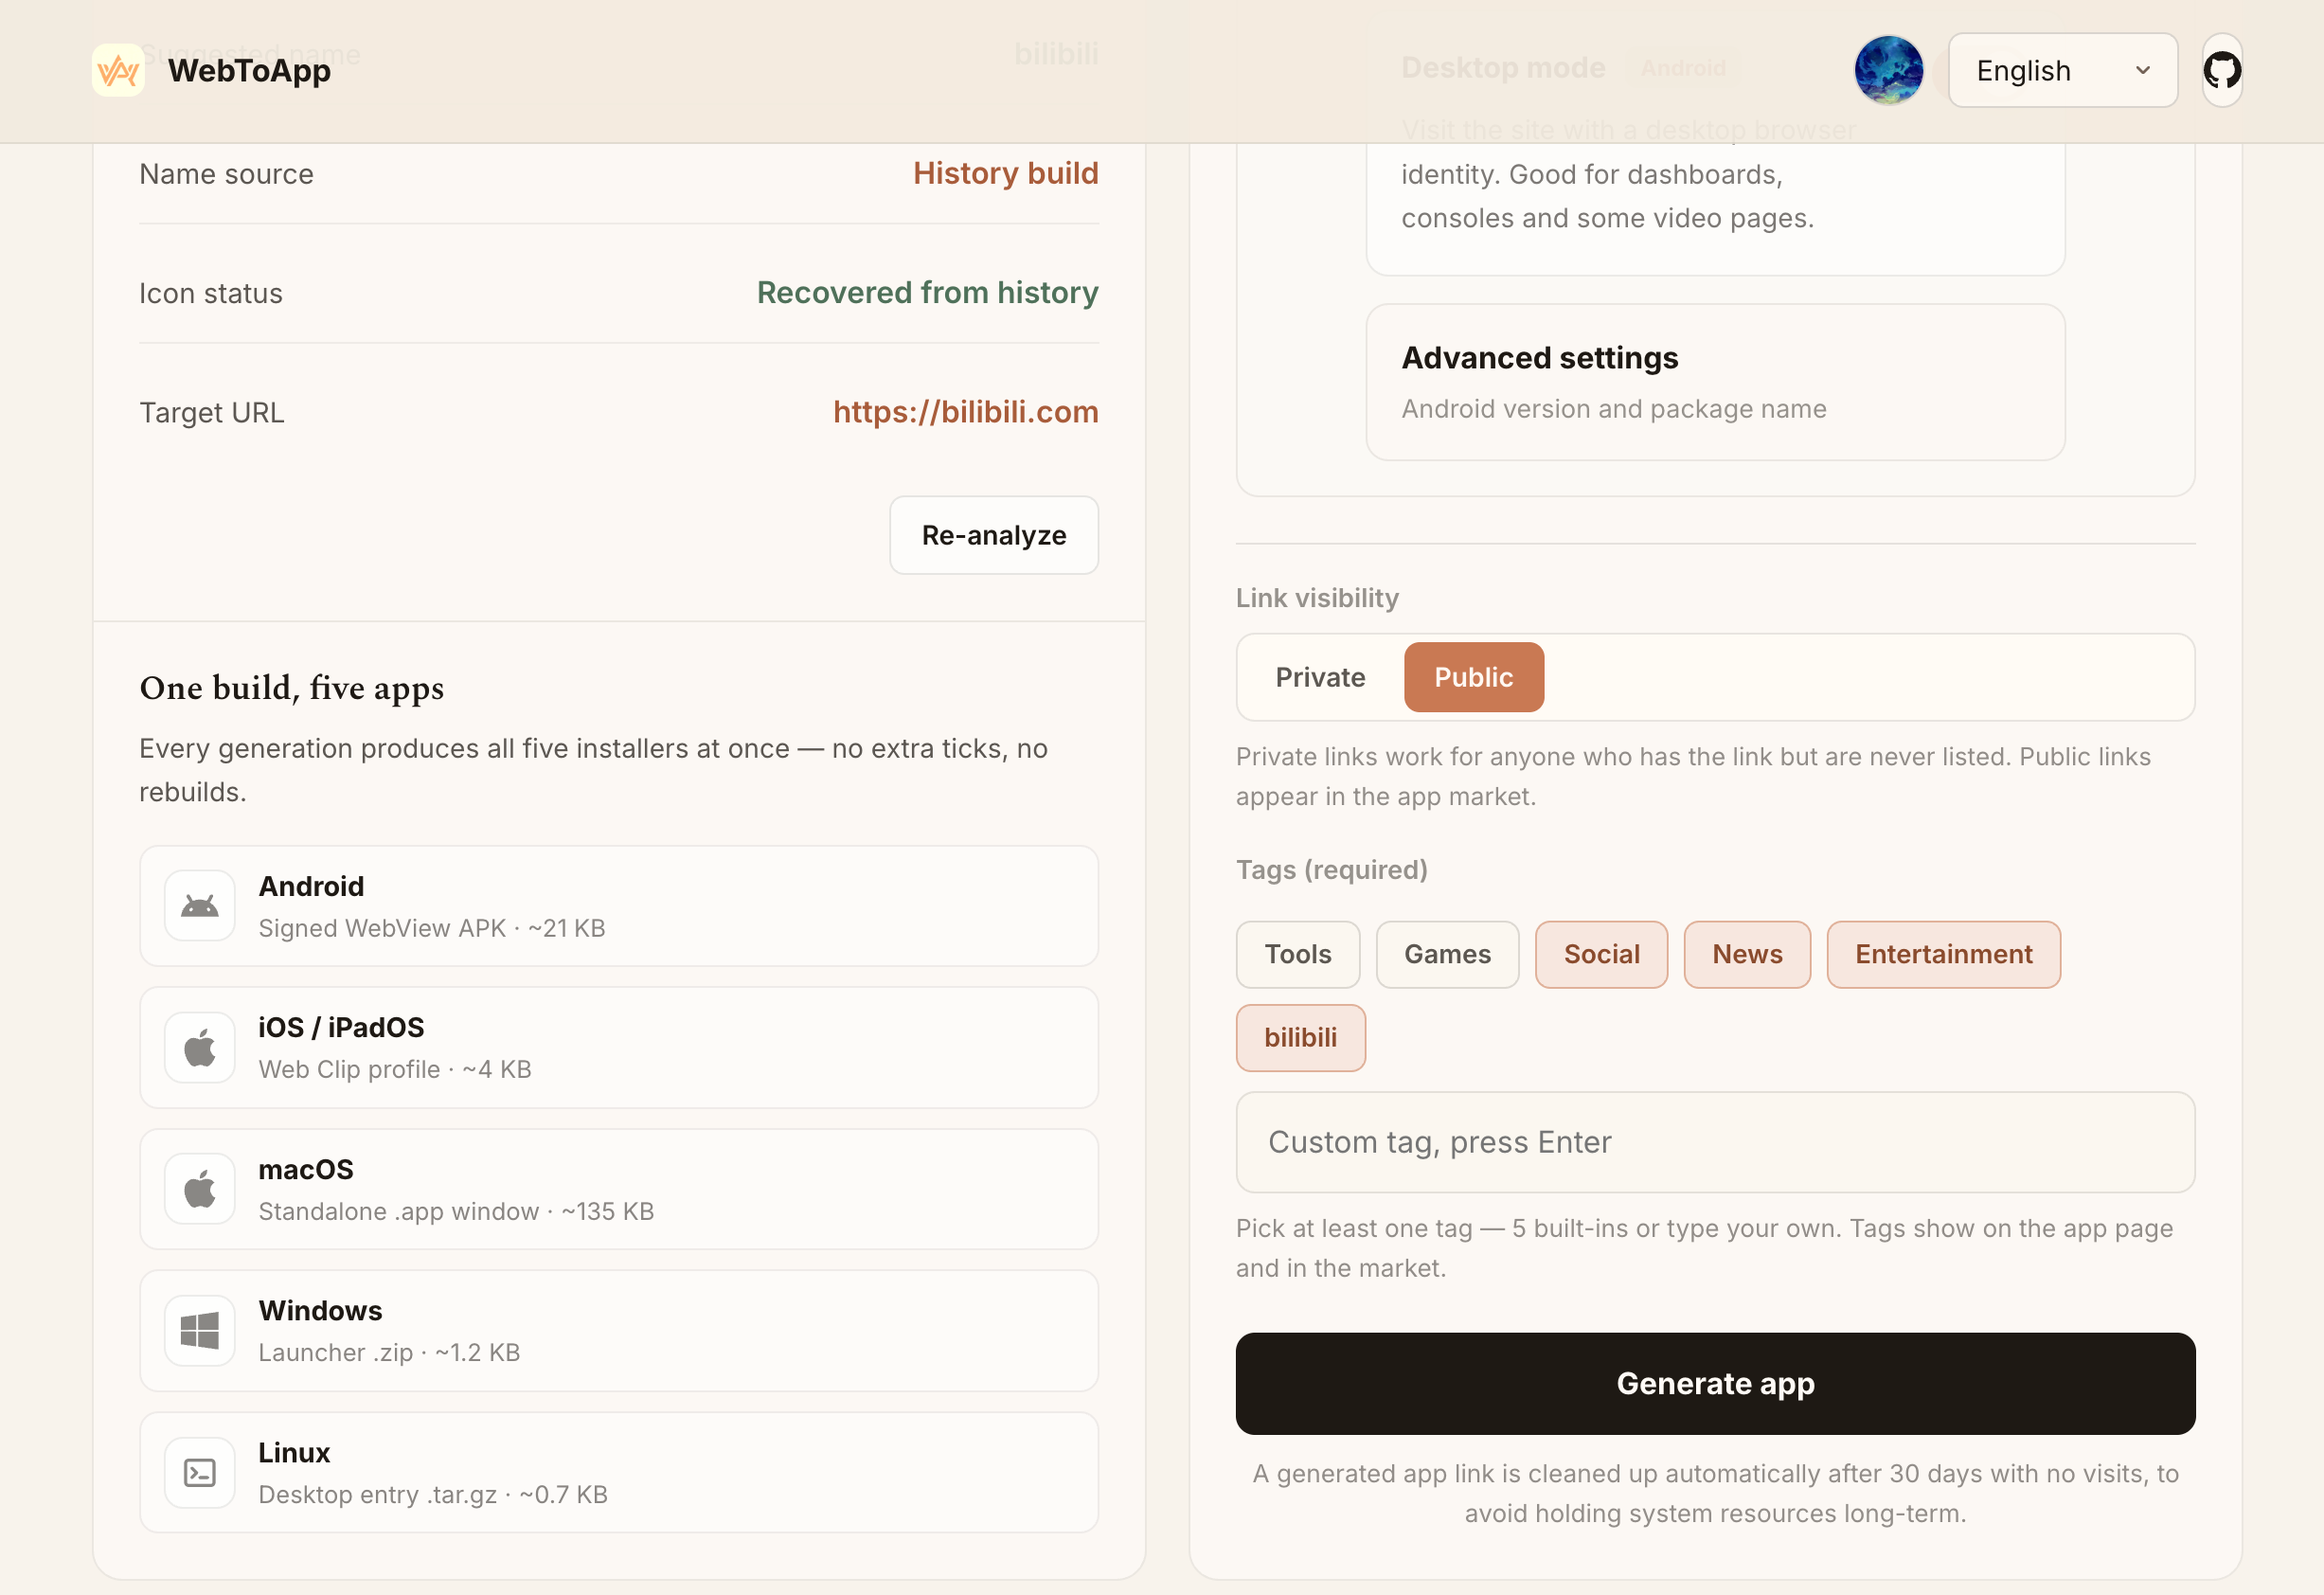This screenshot has height=1595, width=2324.
Task: Click the Signed WebView APK size text
Action: coord(432,928)
